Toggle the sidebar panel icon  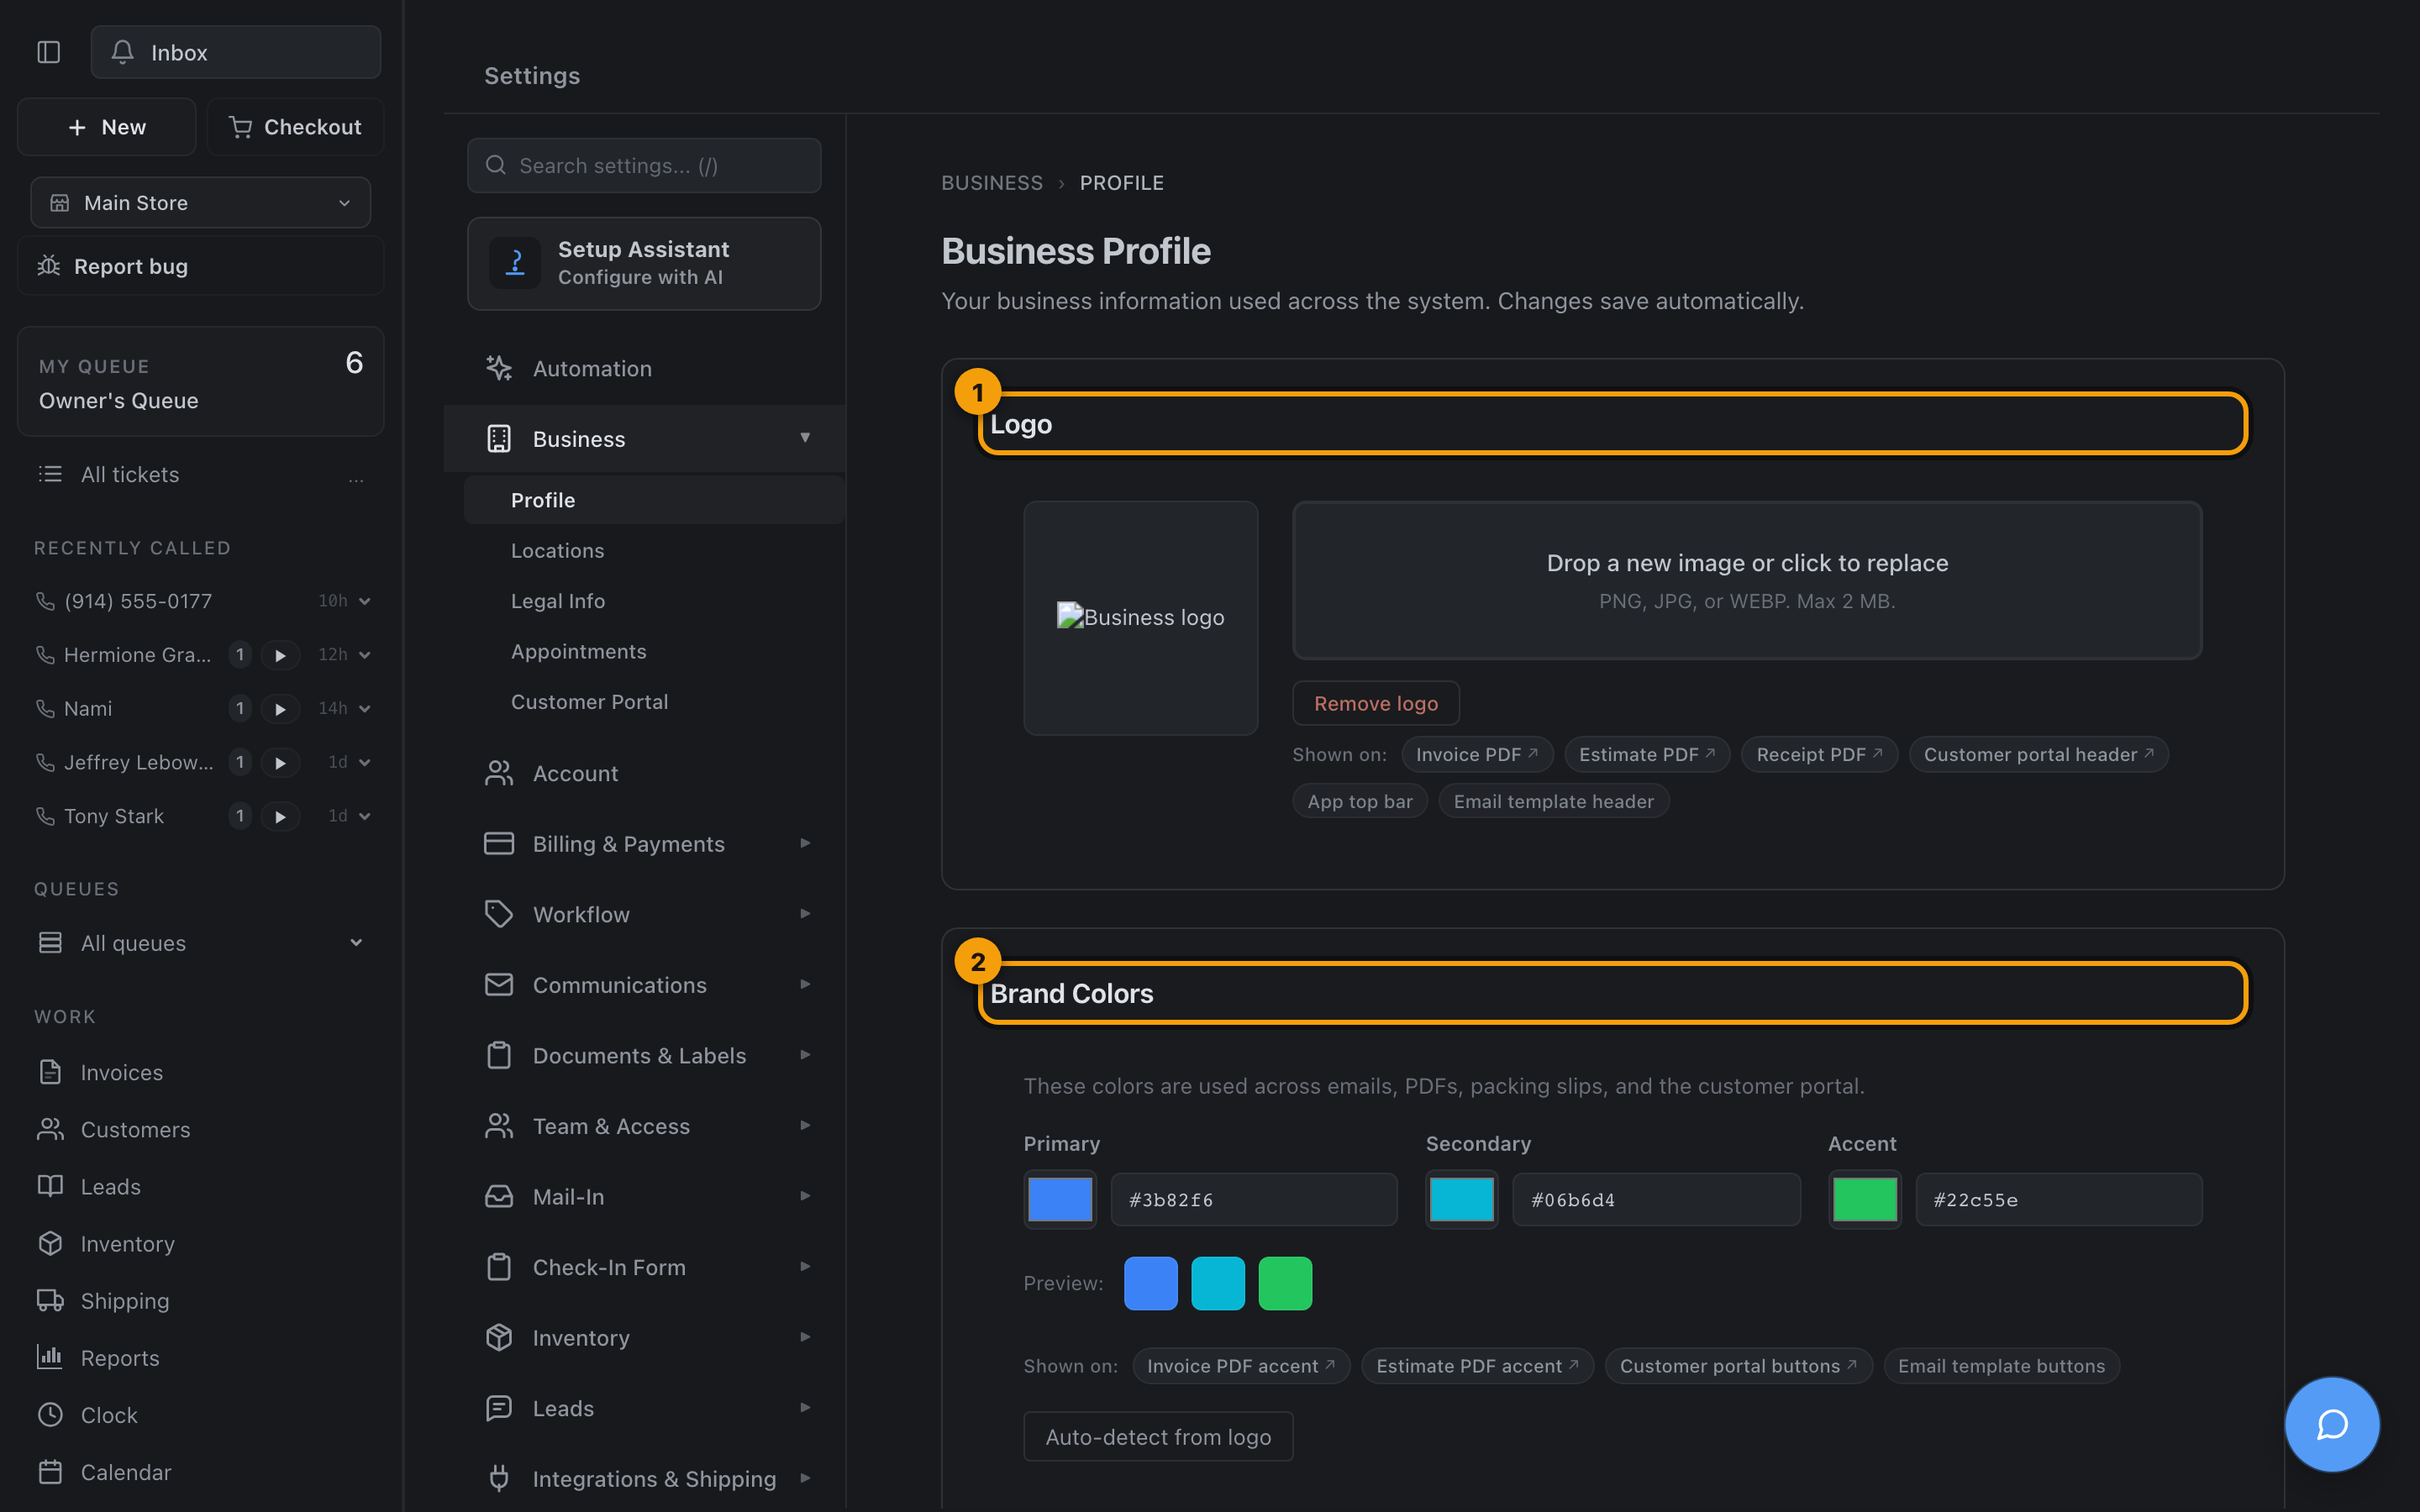pyautogui.click(x=48, y=52)
